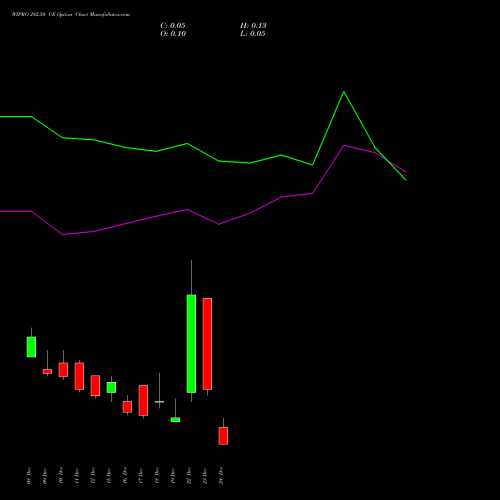
Task: Select the open value 'O: 0.10'
Action: coord(173,34)
